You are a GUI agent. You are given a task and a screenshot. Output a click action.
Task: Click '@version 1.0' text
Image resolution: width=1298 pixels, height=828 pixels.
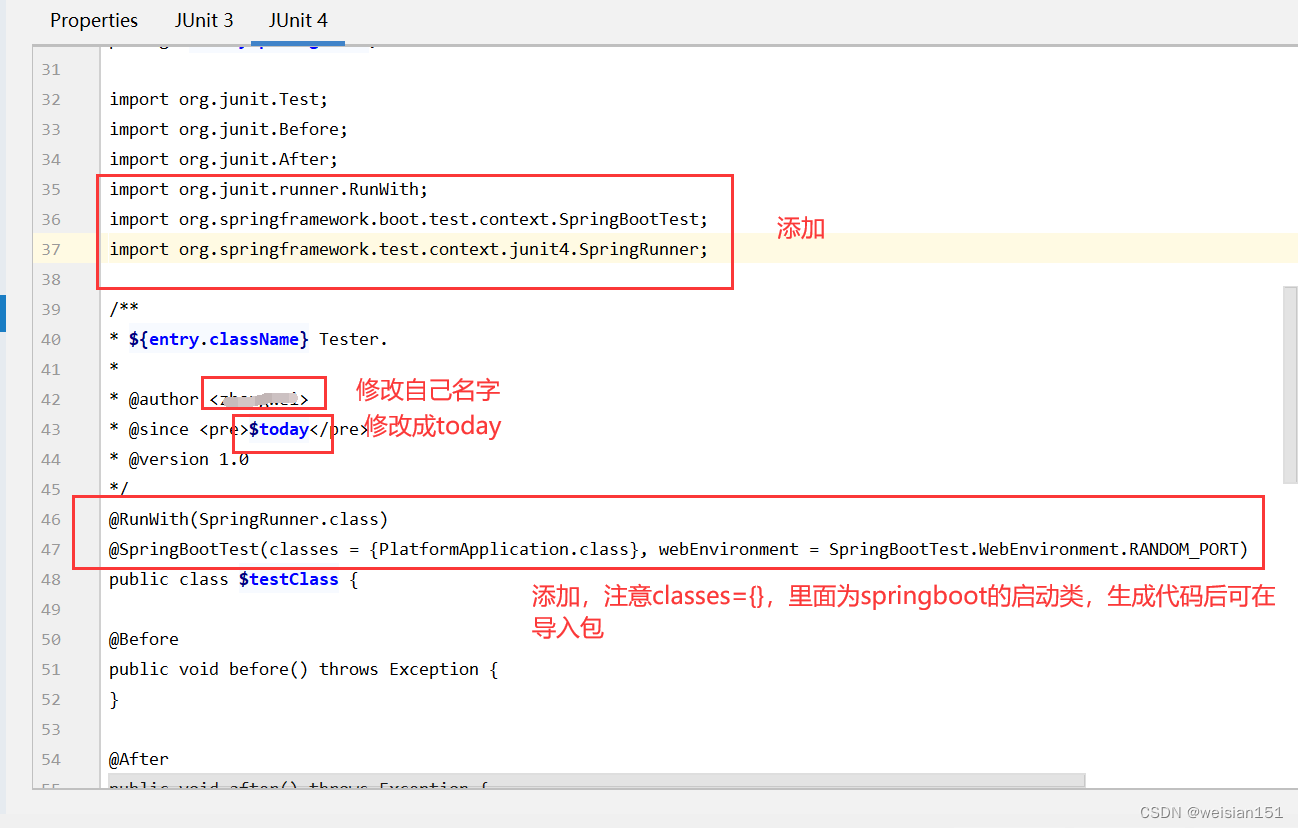189,459
